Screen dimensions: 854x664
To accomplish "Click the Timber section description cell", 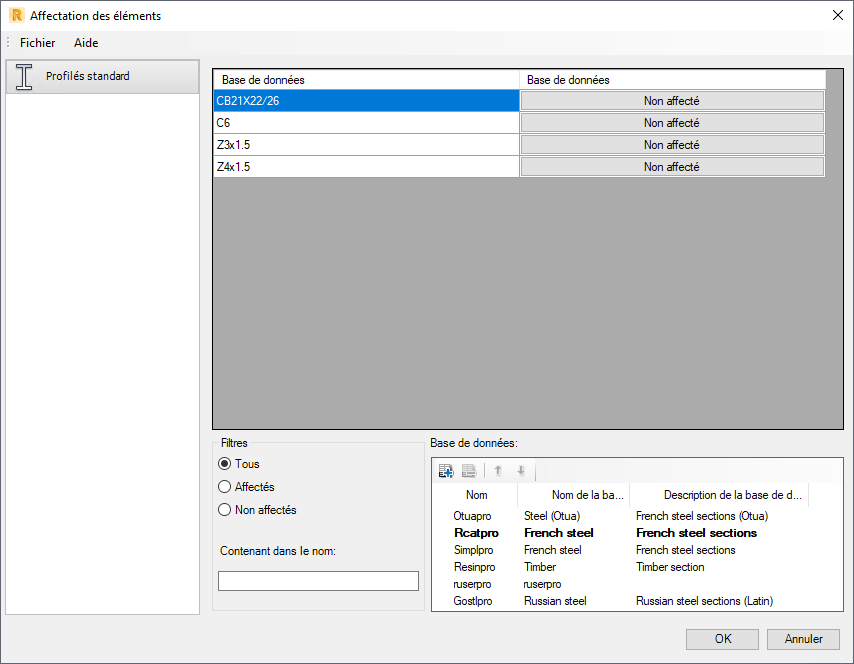I will pyautogui.click(x=670, y=567).
